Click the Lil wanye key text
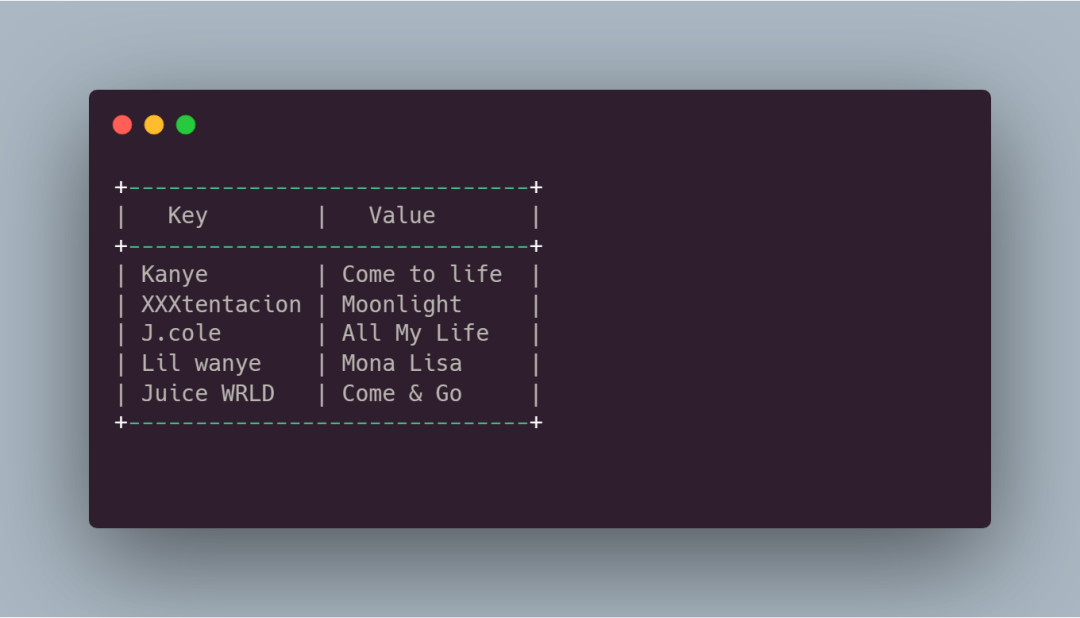The image size is (1080, 618). pyautogui.click(x=201, y=364)
